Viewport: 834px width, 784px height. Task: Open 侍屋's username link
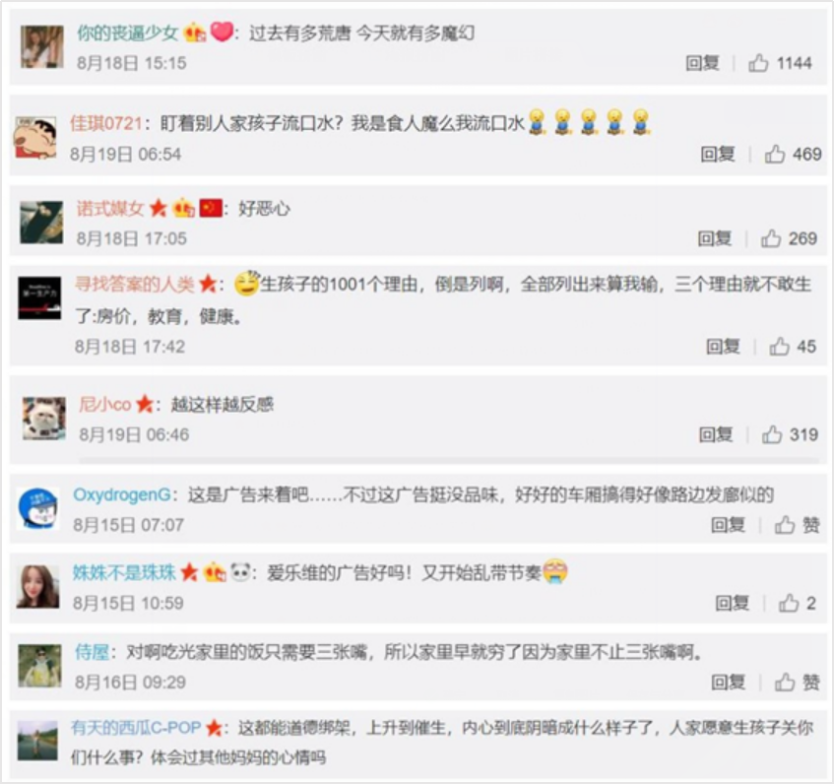(x=92, y=652)
